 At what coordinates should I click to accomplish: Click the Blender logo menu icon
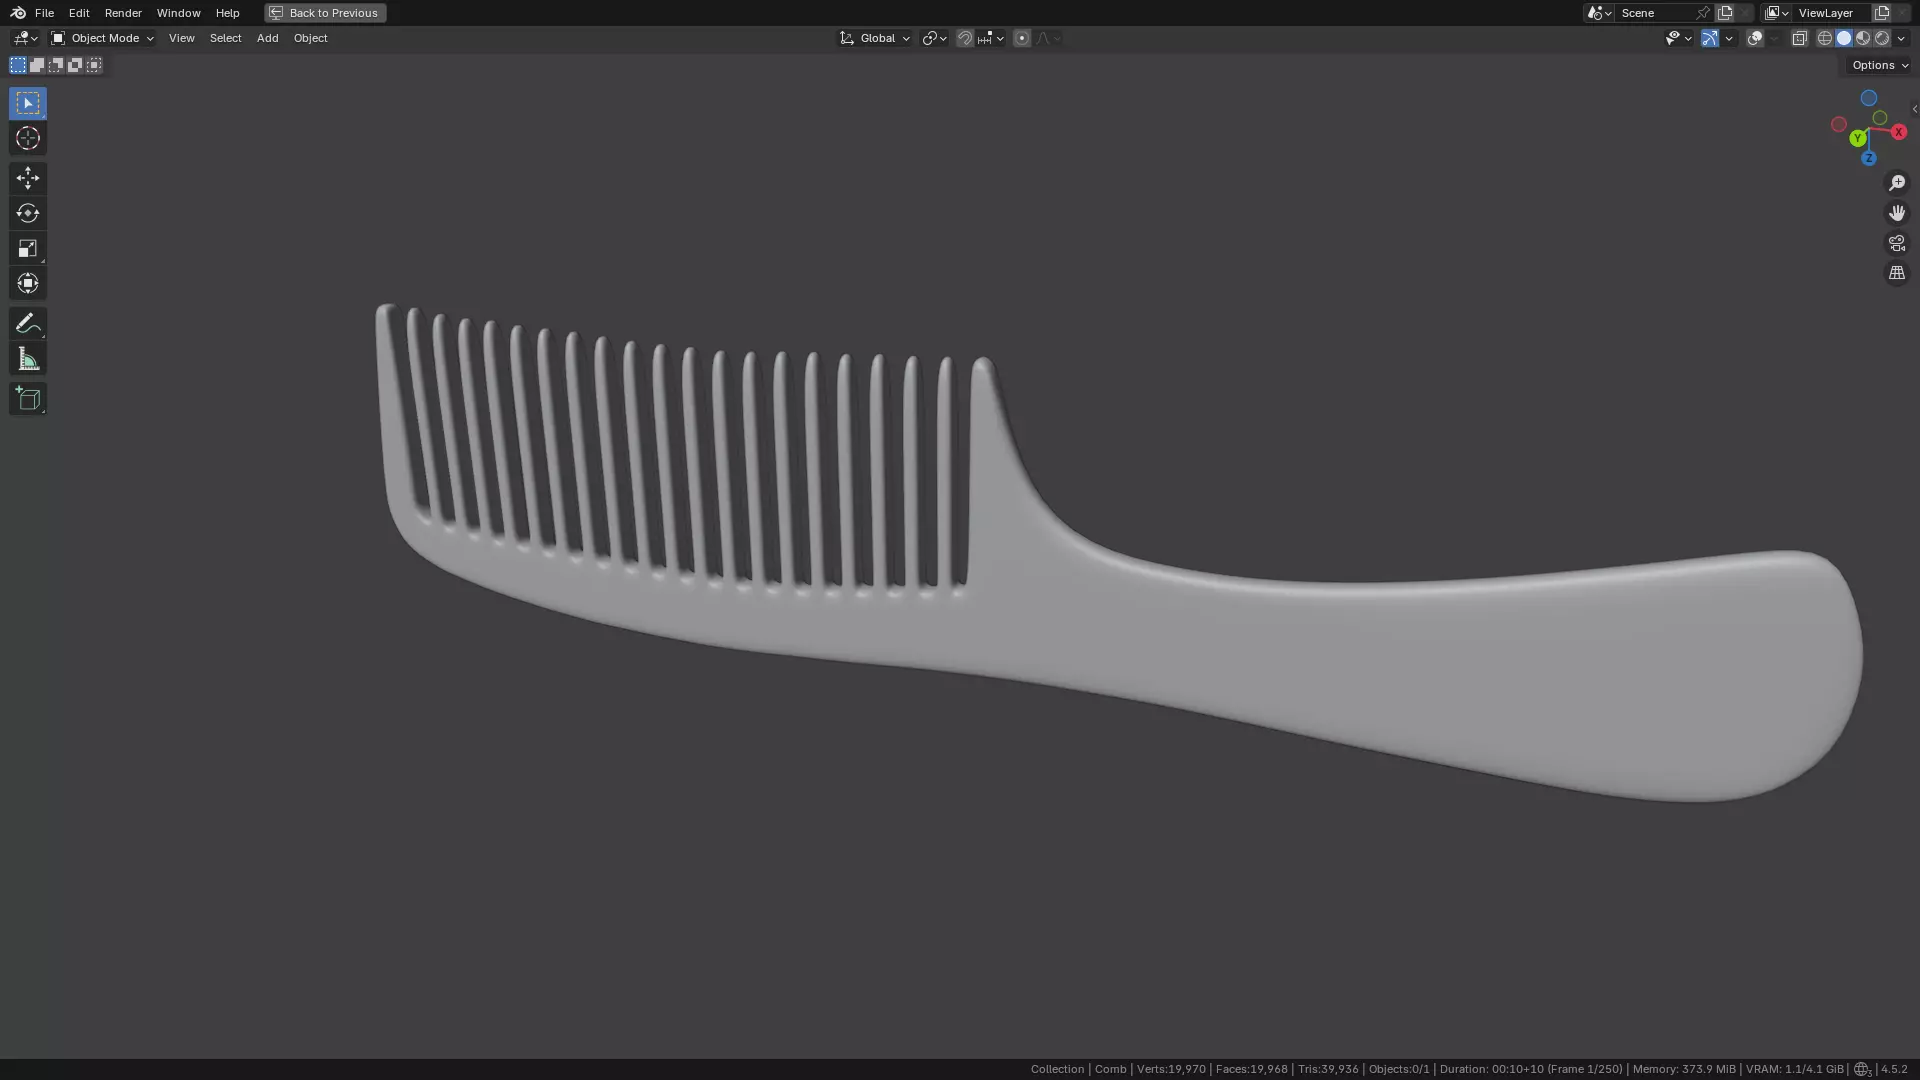(18, 13)
